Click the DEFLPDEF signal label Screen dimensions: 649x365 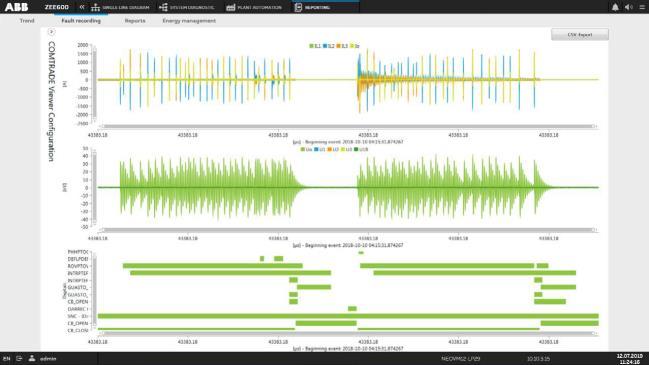(x=78, y=259)
